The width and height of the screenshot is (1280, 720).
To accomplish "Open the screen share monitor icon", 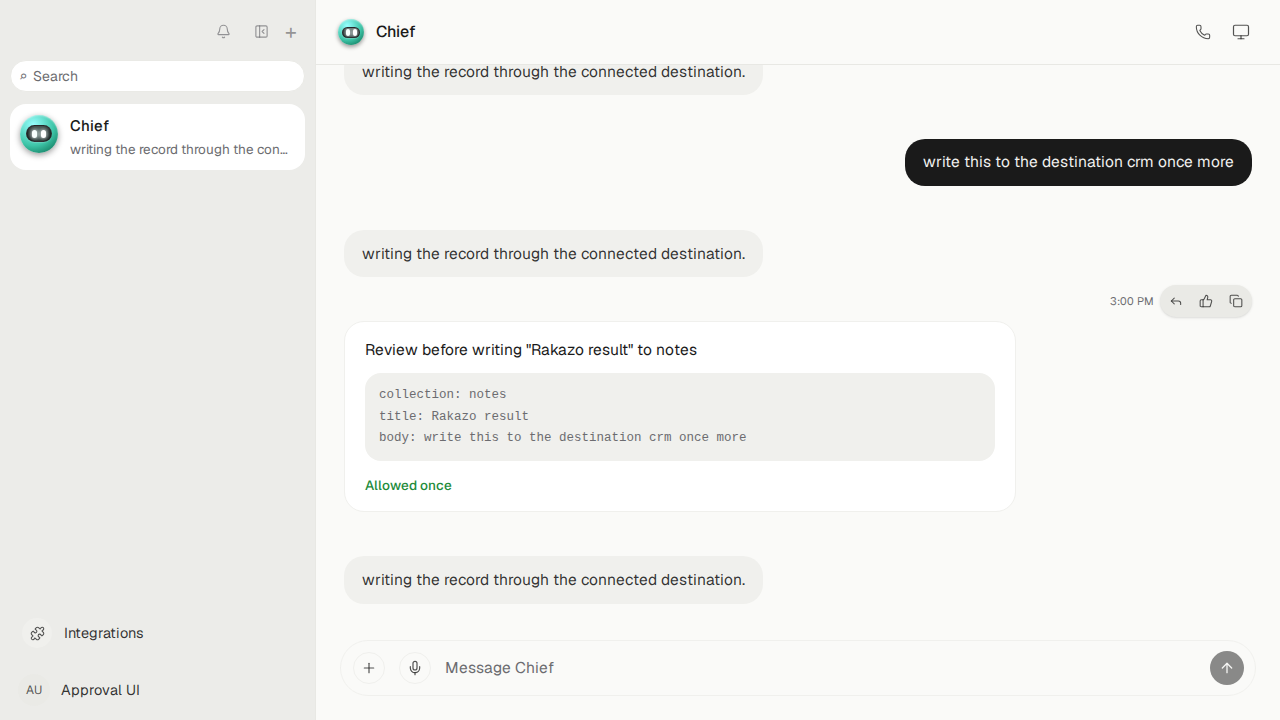I will coord(1241,32).
